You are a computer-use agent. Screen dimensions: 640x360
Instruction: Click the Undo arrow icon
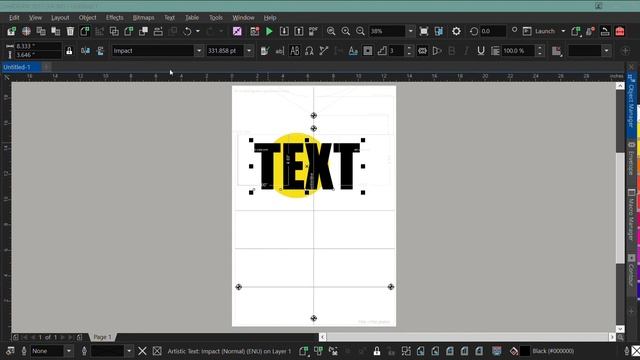187,31
